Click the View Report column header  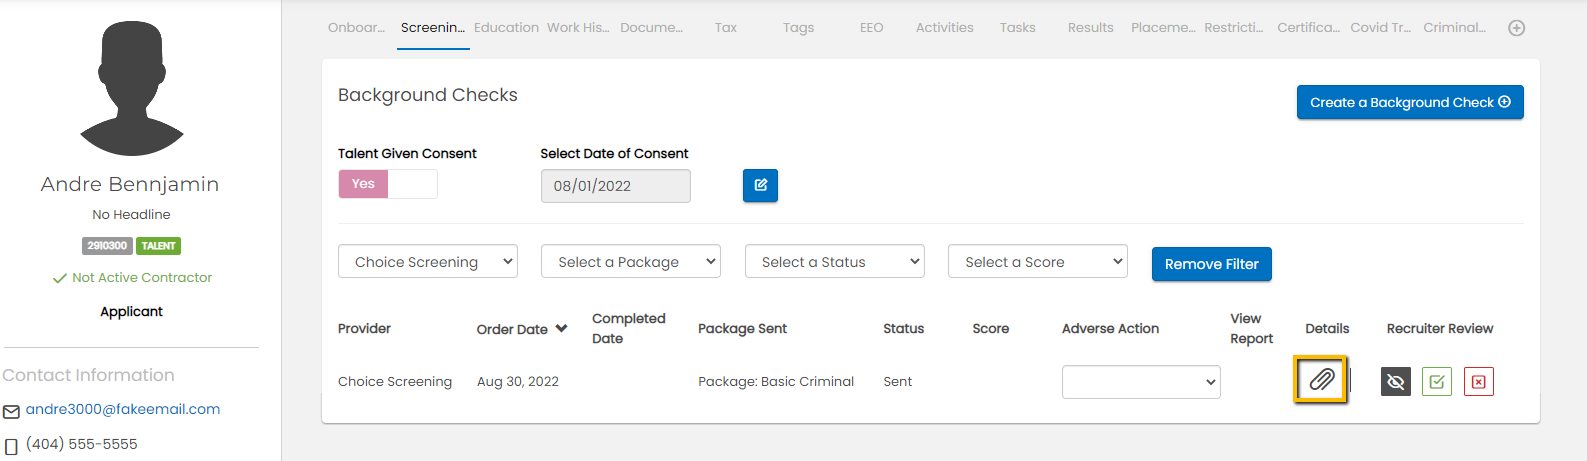pos(1251,328)
